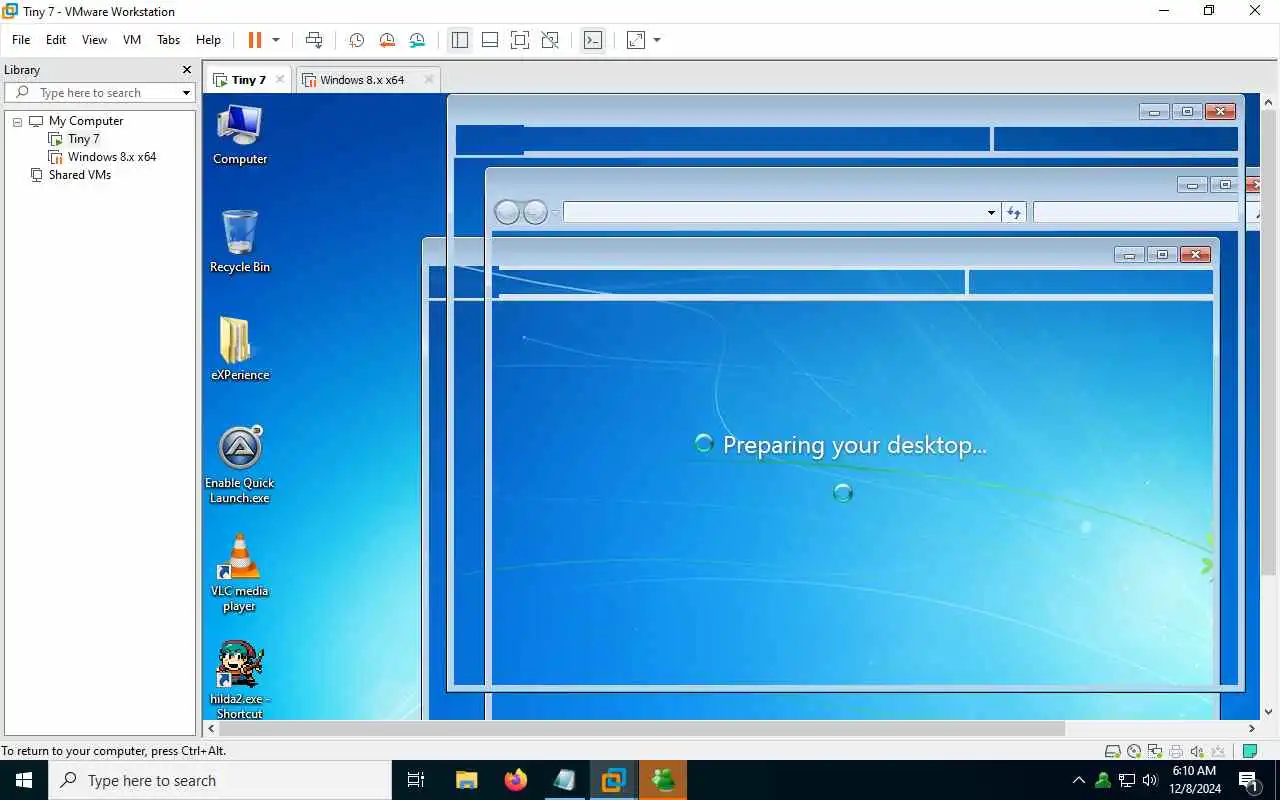Image resolution: width=1280 pixels, height=800 pixels.
Task: Select the eXPerience folder icon
Action: [x=240, y=349]
